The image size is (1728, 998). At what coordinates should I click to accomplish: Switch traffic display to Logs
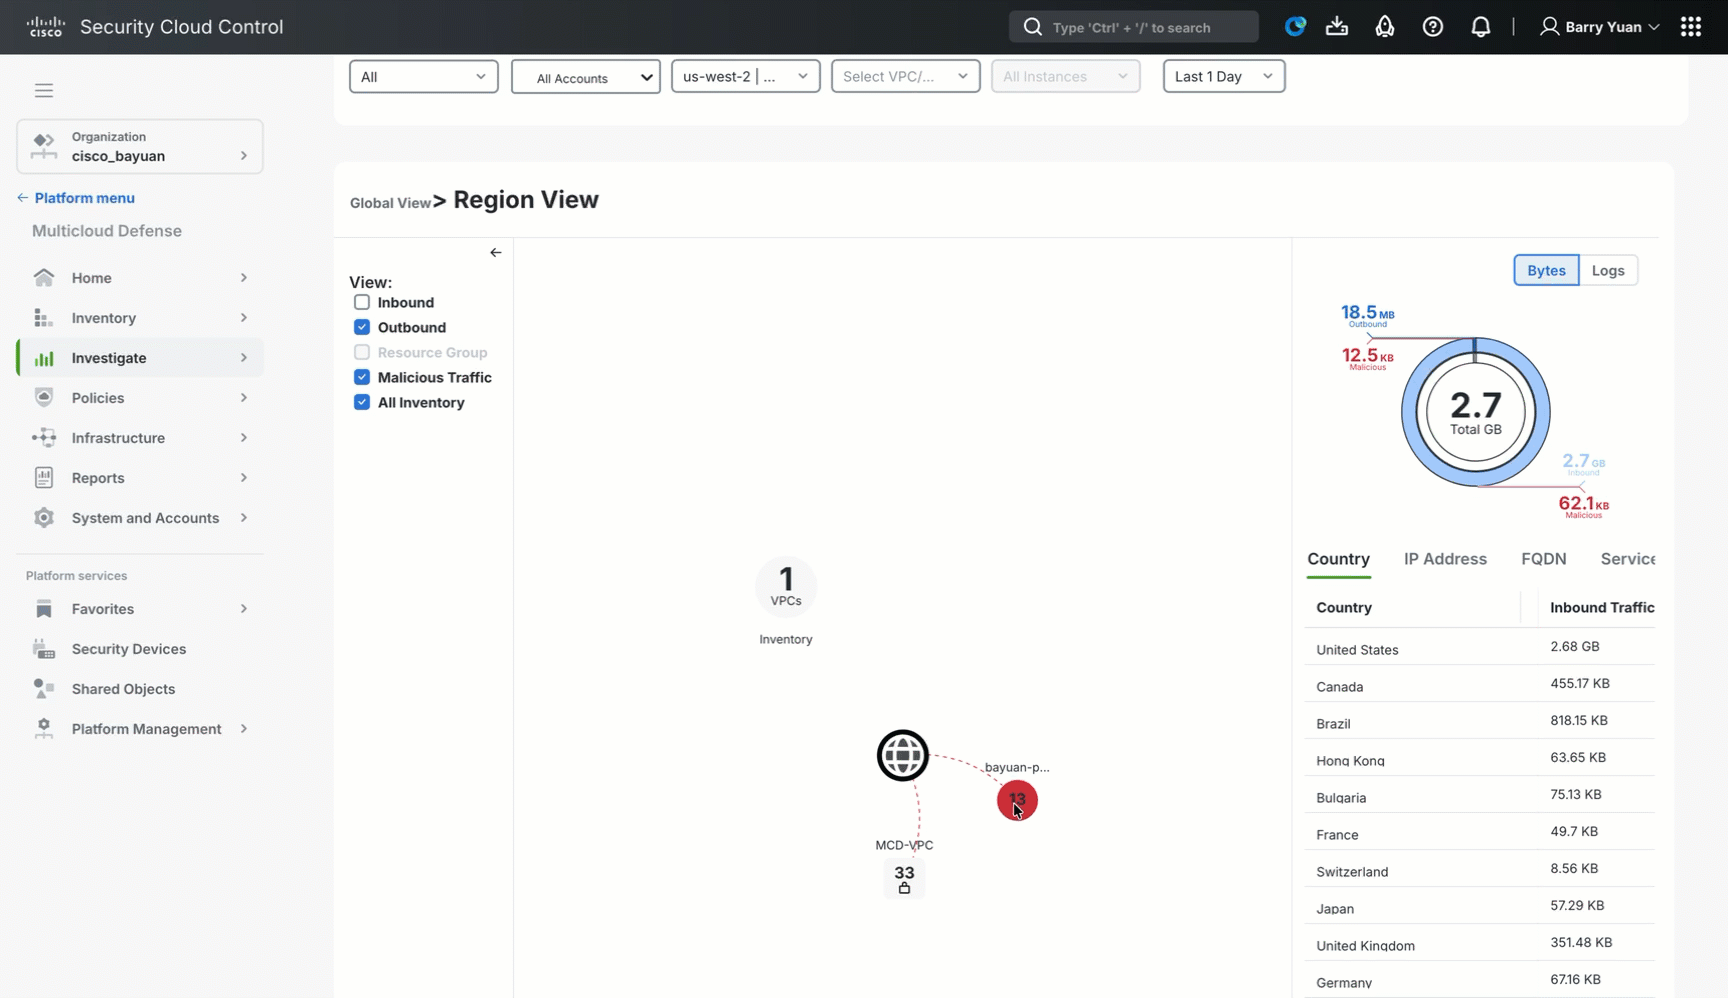(1607, 270)
